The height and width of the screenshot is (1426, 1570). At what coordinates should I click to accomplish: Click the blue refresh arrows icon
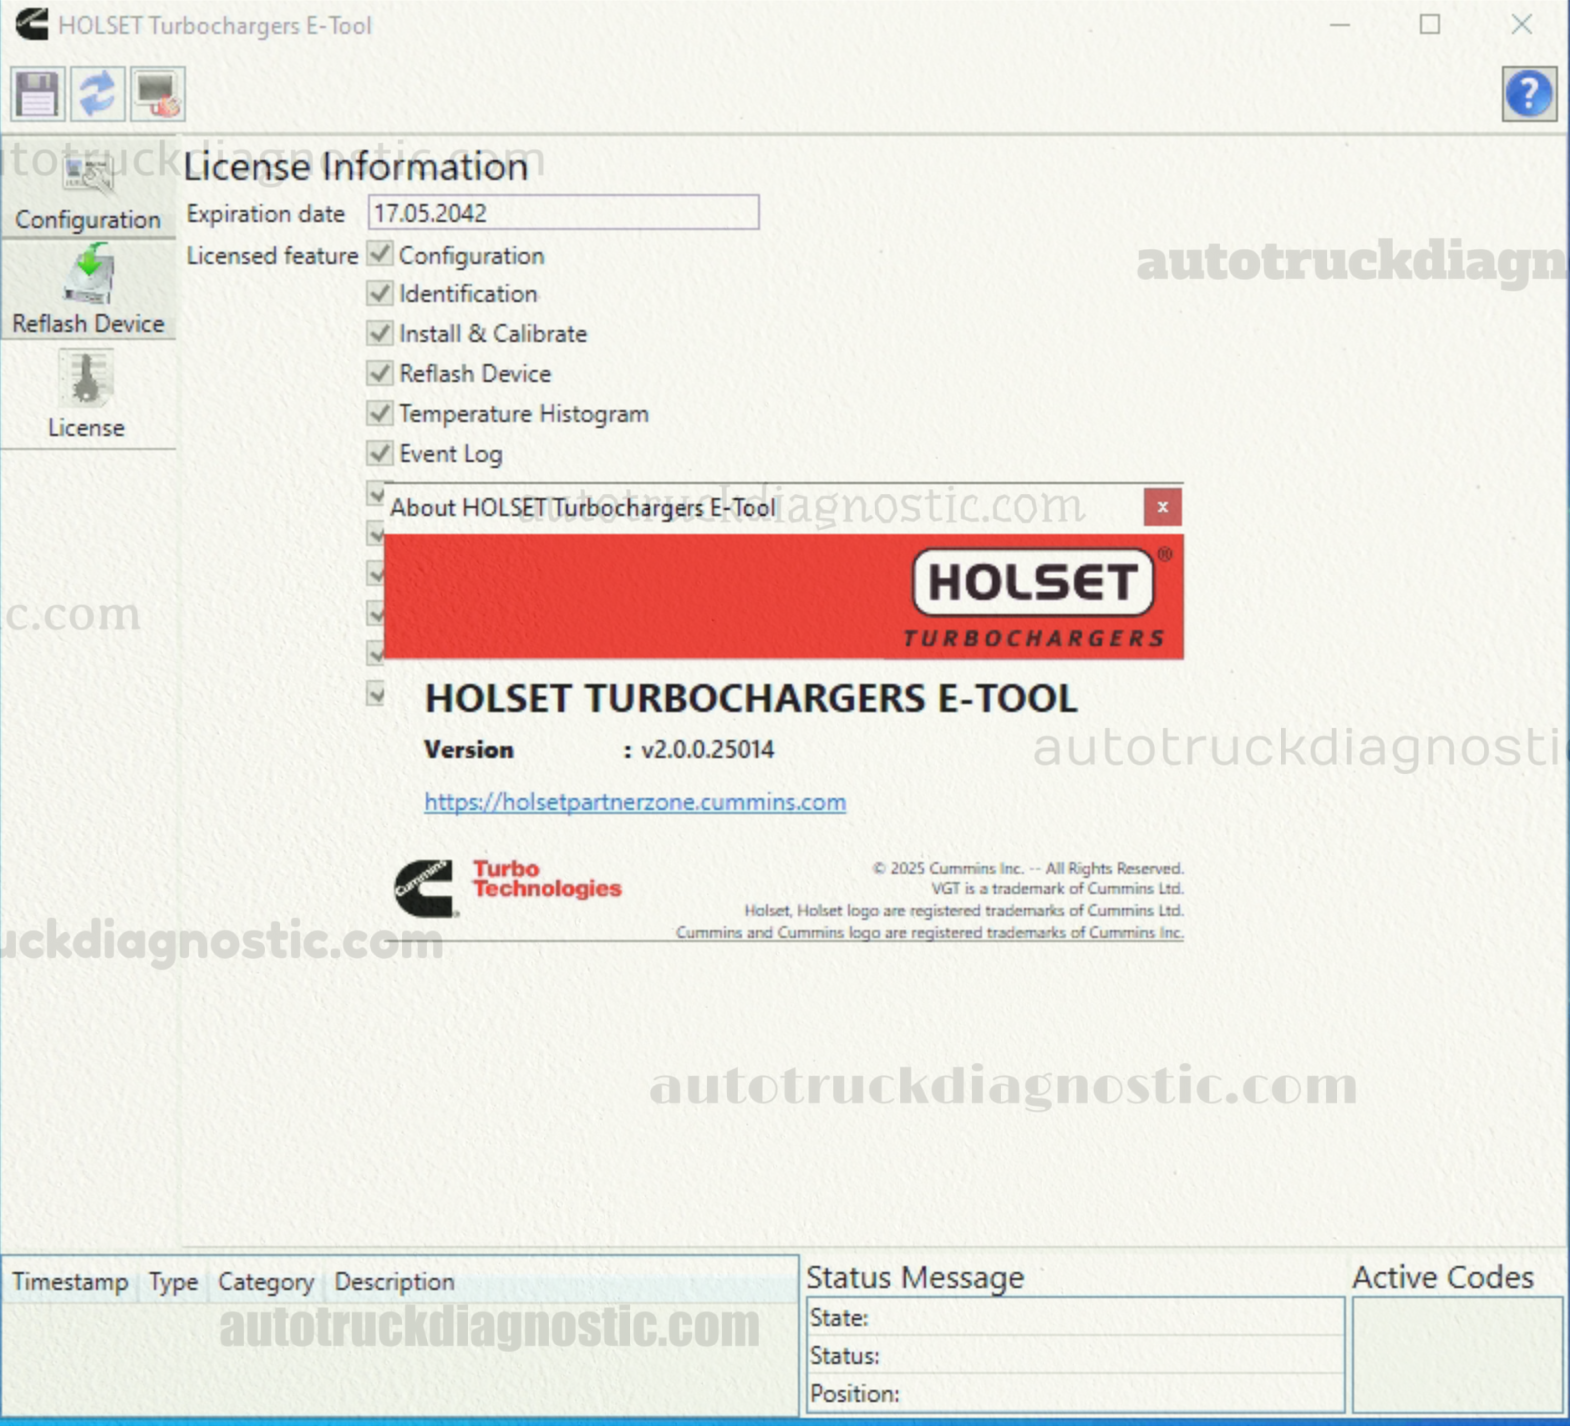(x=97, y=94)
